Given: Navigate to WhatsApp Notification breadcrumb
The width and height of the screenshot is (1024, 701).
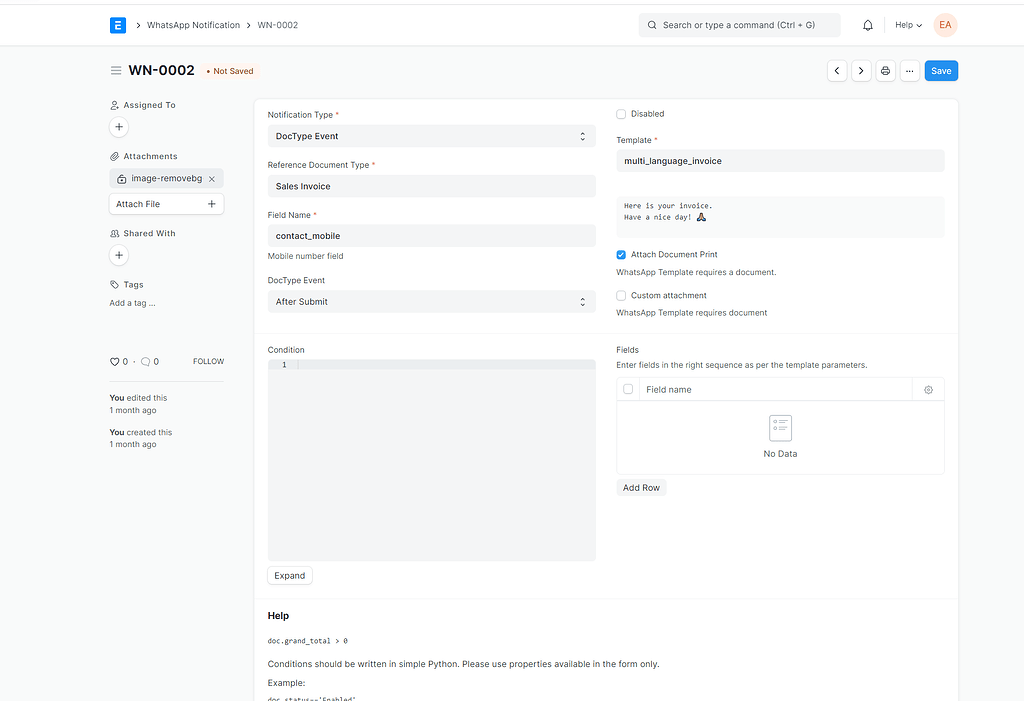Looking at the screenshot, I should [193, 25].
